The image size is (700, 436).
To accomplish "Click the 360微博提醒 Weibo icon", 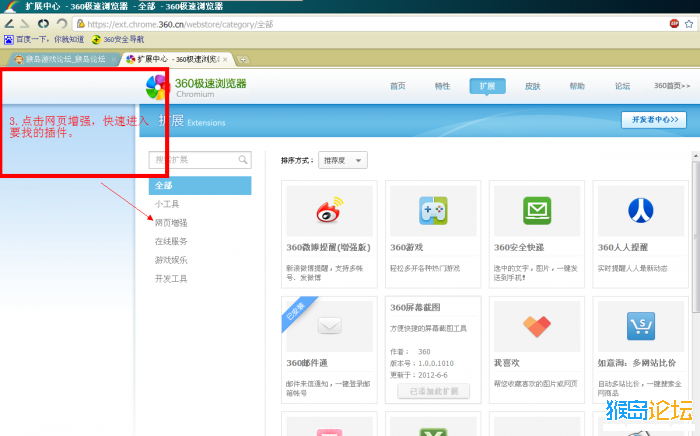I will 329,210.
